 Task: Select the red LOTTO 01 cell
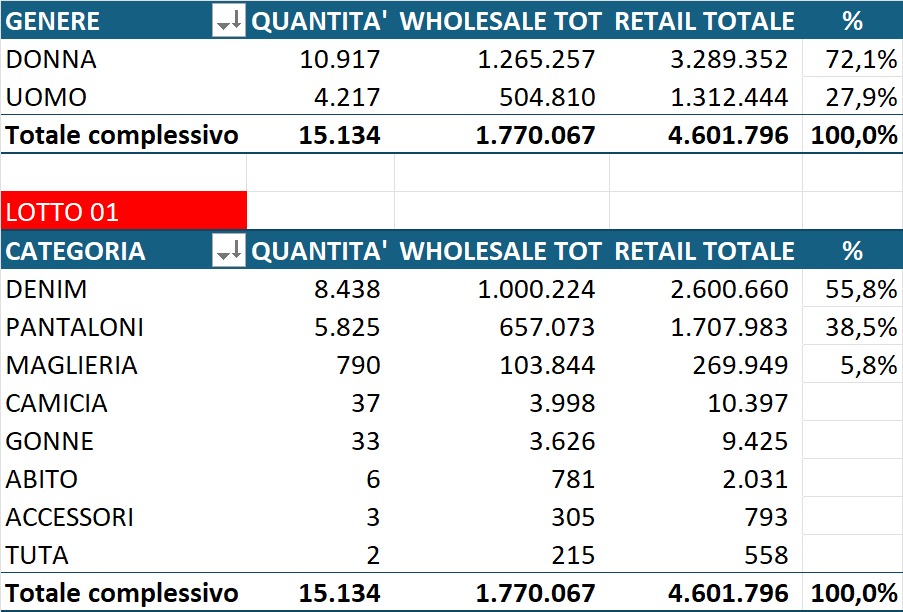[123, 212]
